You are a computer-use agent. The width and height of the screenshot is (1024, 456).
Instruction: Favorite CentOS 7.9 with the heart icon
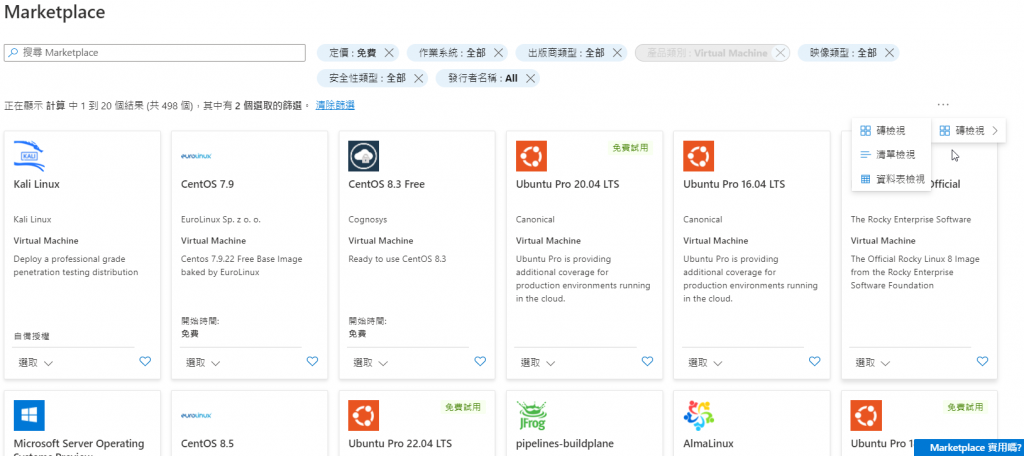pos(312,361)
